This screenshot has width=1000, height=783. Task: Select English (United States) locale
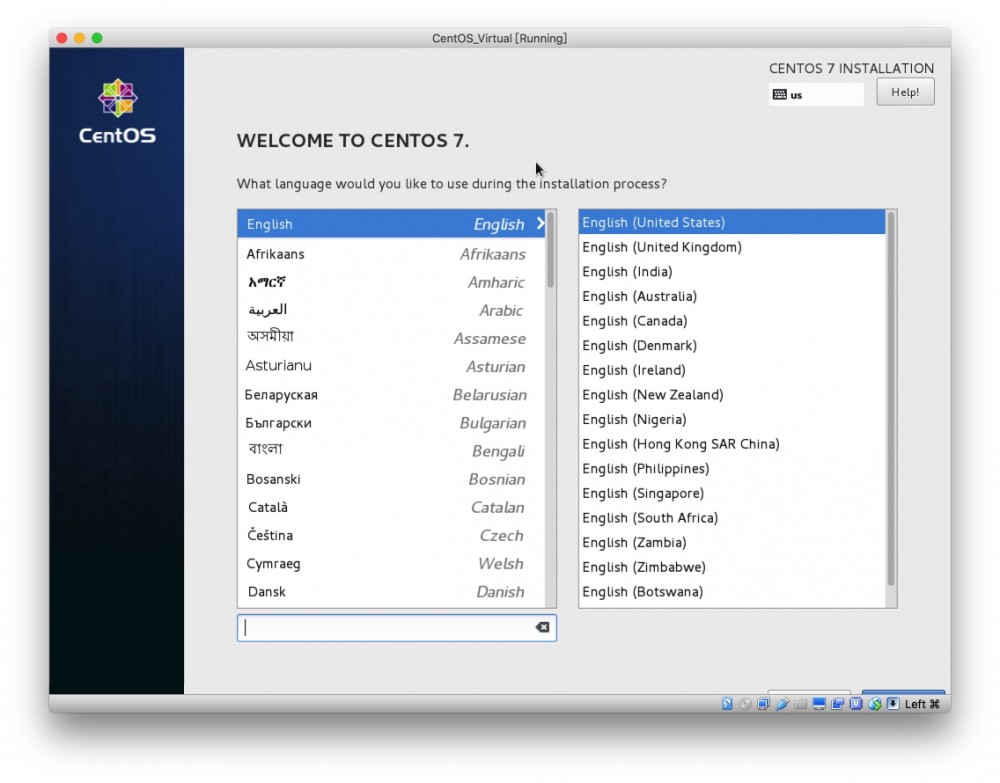732,222
